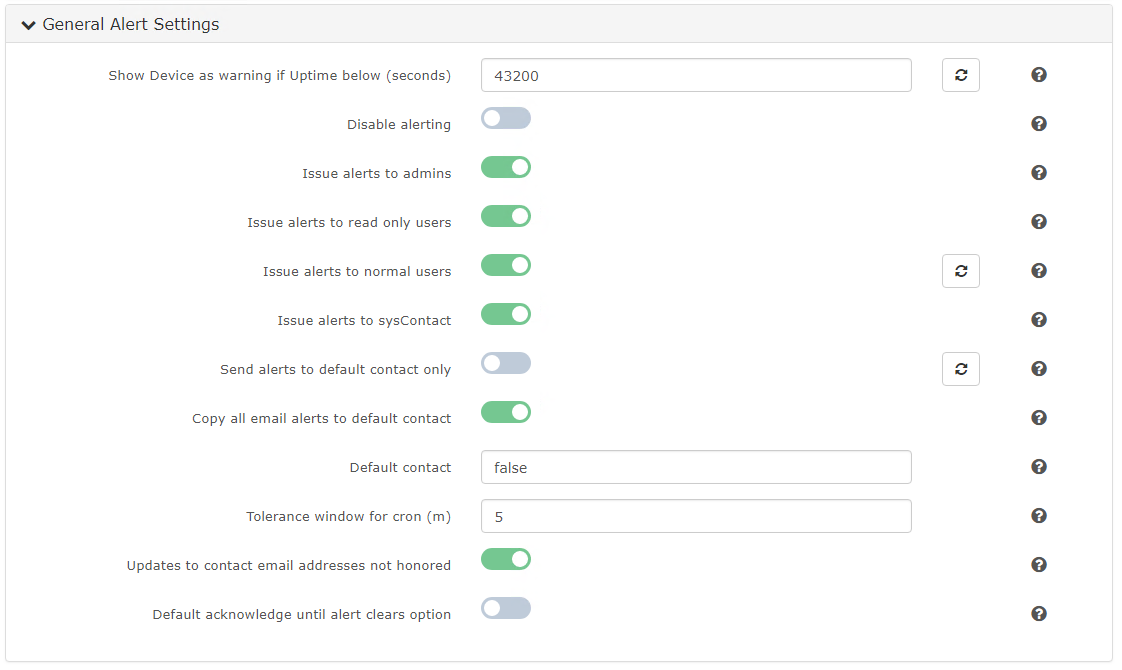Click inside the Default contact input field

tap(696, 466)
